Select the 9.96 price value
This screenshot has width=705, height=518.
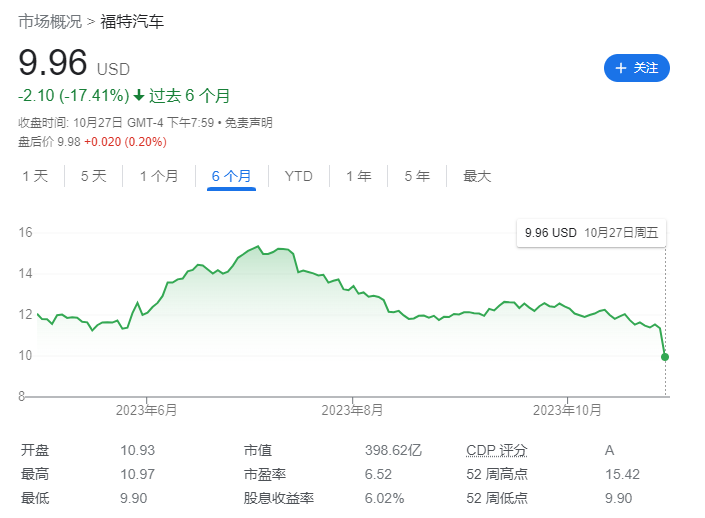53,63
